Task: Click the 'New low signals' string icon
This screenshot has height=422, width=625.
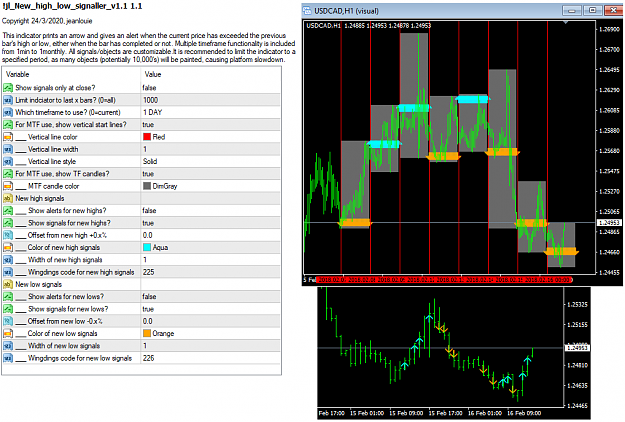Action: [8, 284]
